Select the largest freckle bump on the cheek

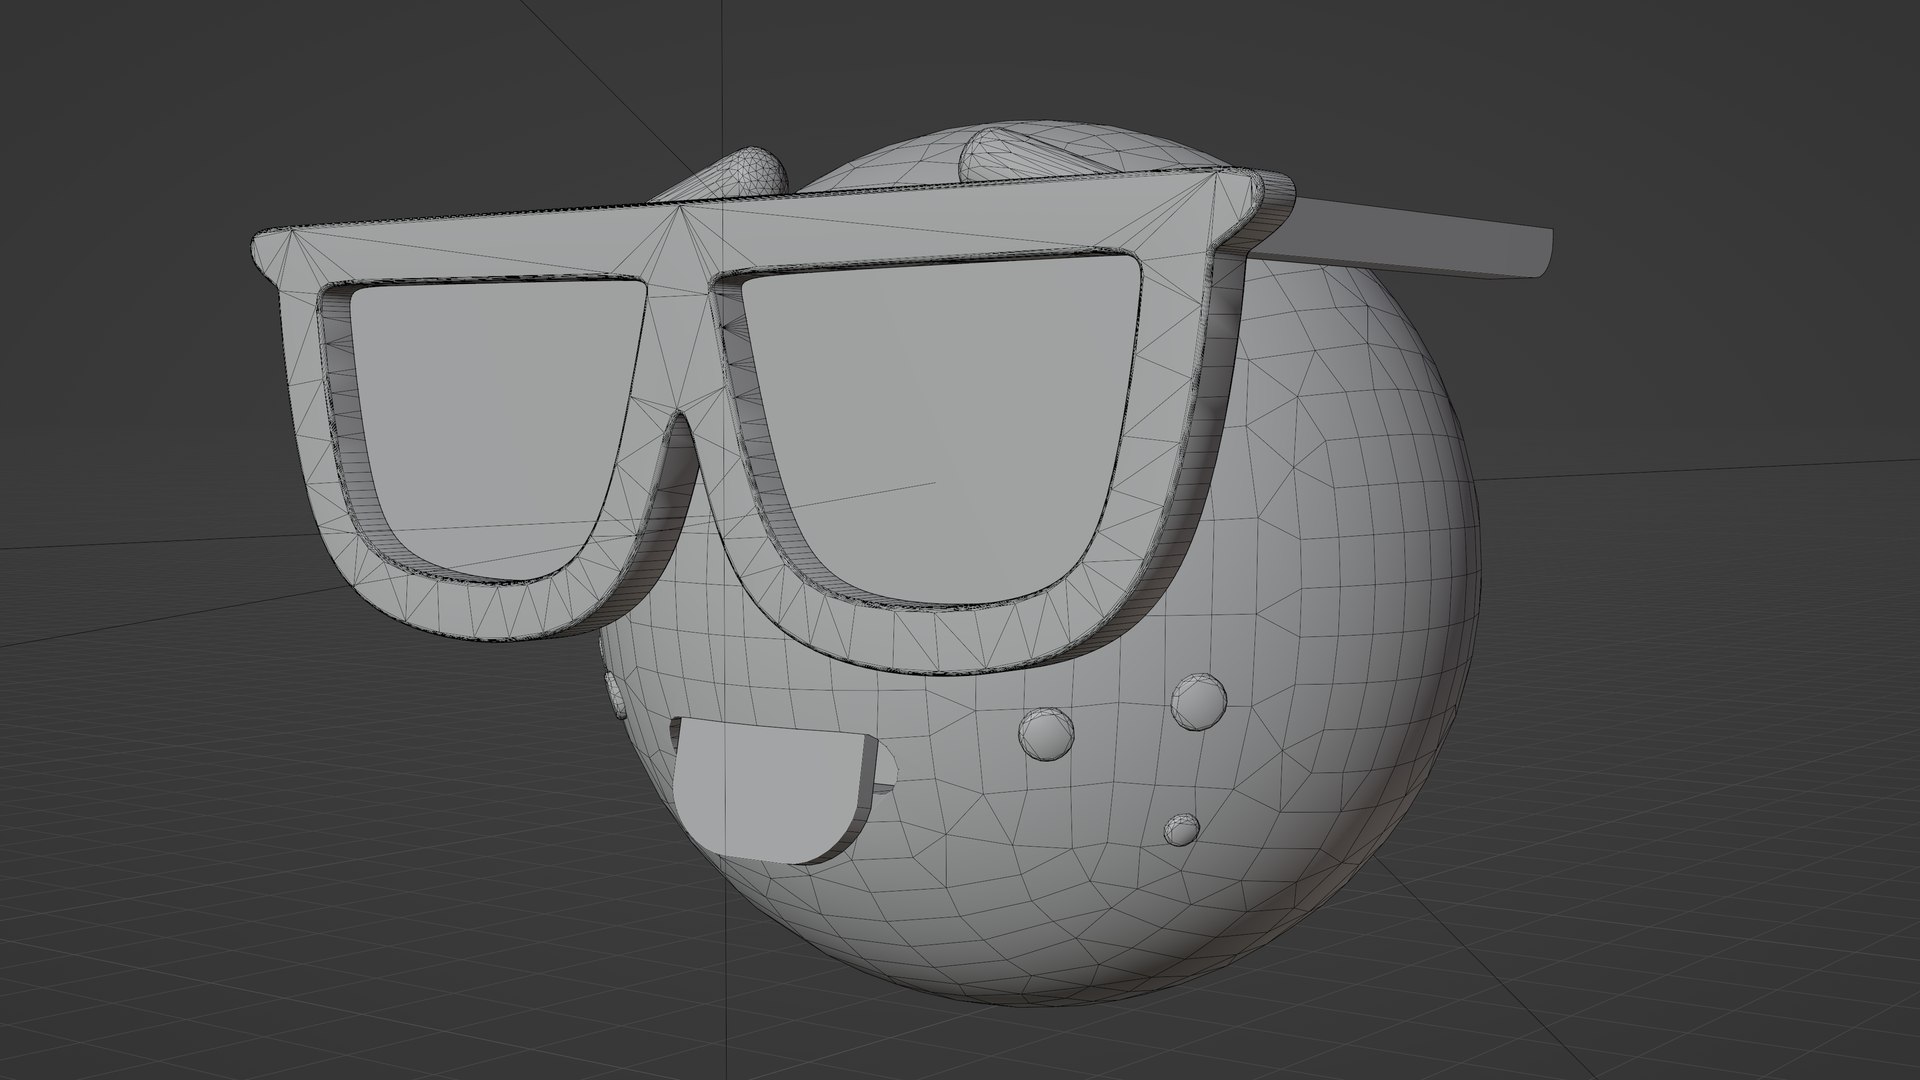pyautogui.click(x=1198, y=703)
